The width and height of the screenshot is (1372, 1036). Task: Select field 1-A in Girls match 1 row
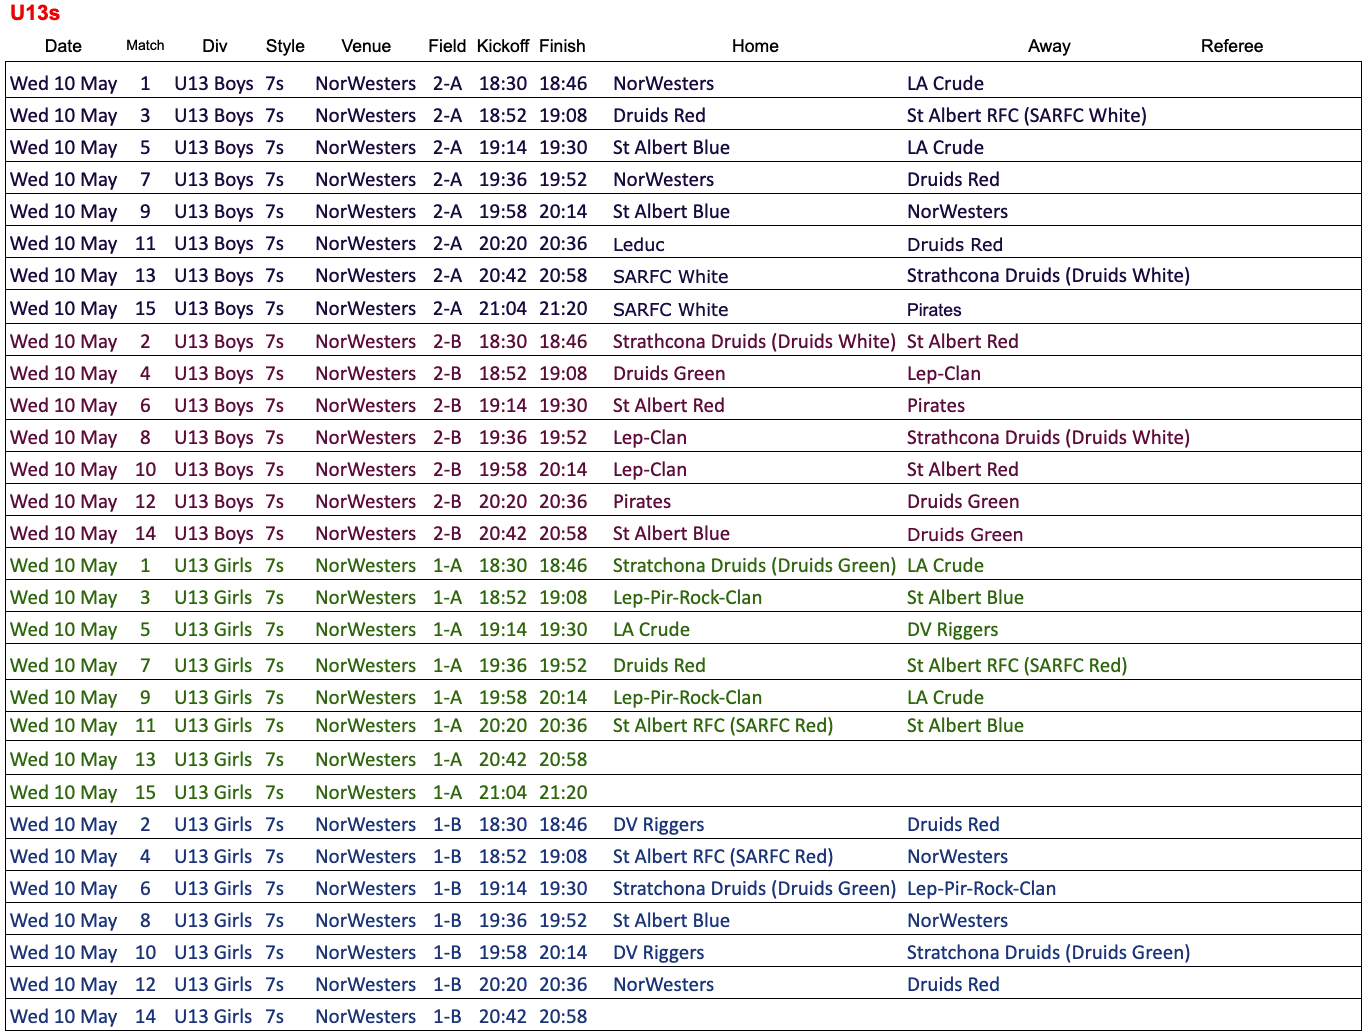pyautogui.click(x=447, y=566)
